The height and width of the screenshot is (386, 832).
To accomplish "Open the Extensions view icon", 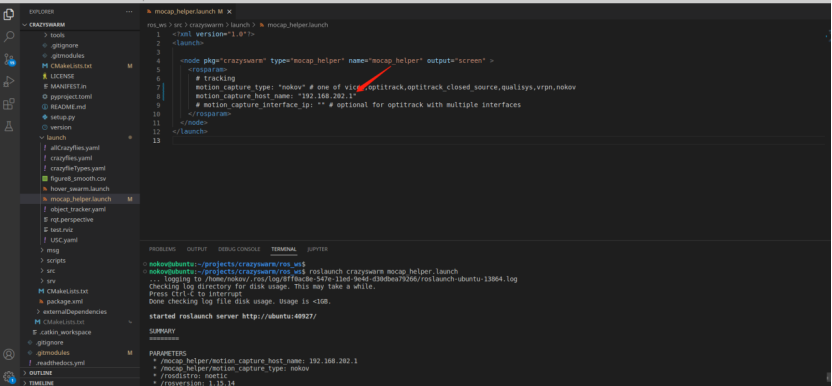I will click(9, 104).
